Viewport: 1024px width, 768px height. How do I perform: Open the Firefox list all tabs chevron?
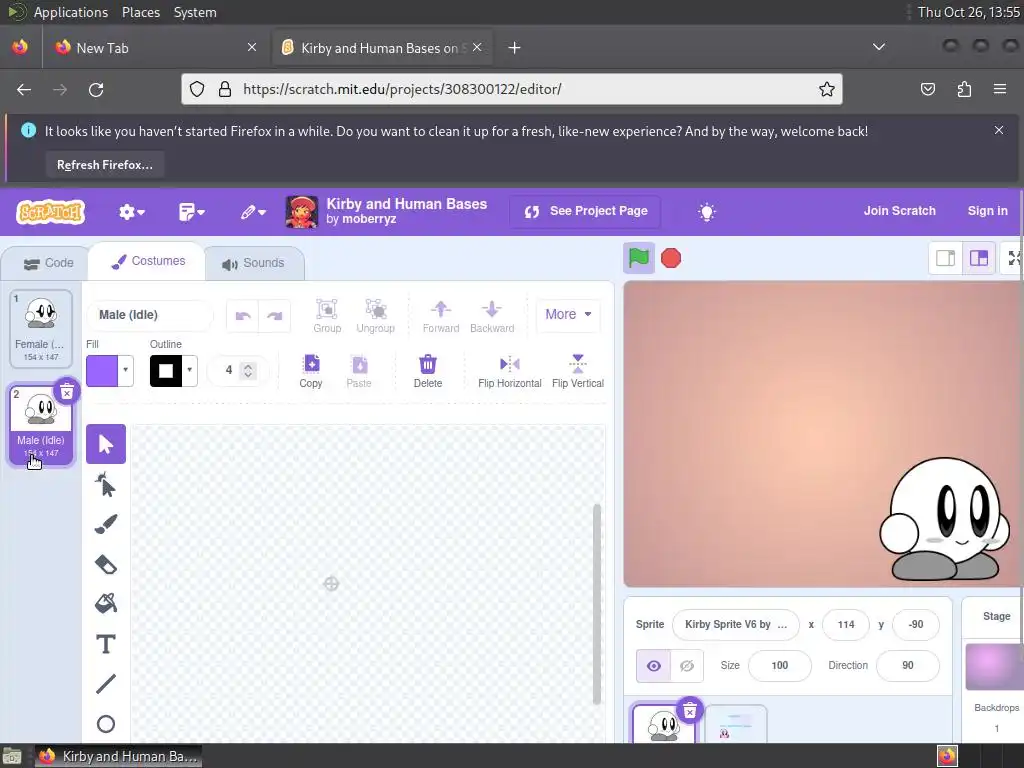[x=879, y=47]
